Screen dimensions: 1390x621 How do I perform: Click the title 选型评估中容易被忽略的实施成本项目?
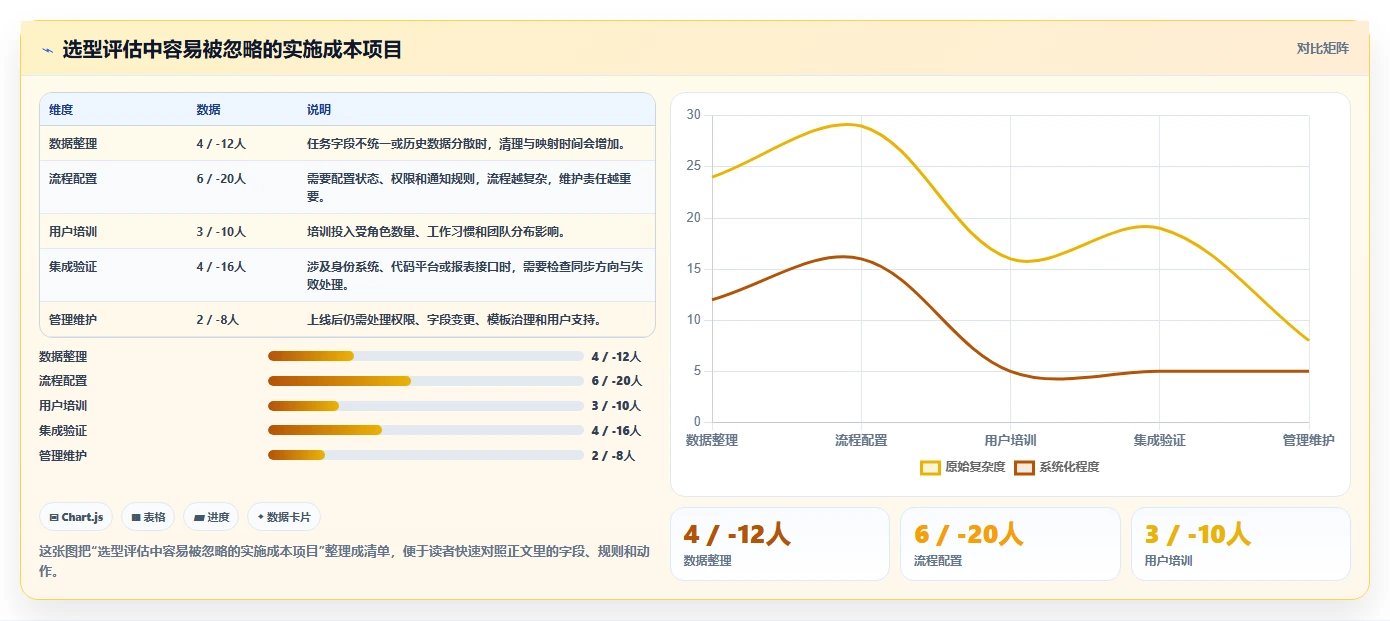[232, 49]
